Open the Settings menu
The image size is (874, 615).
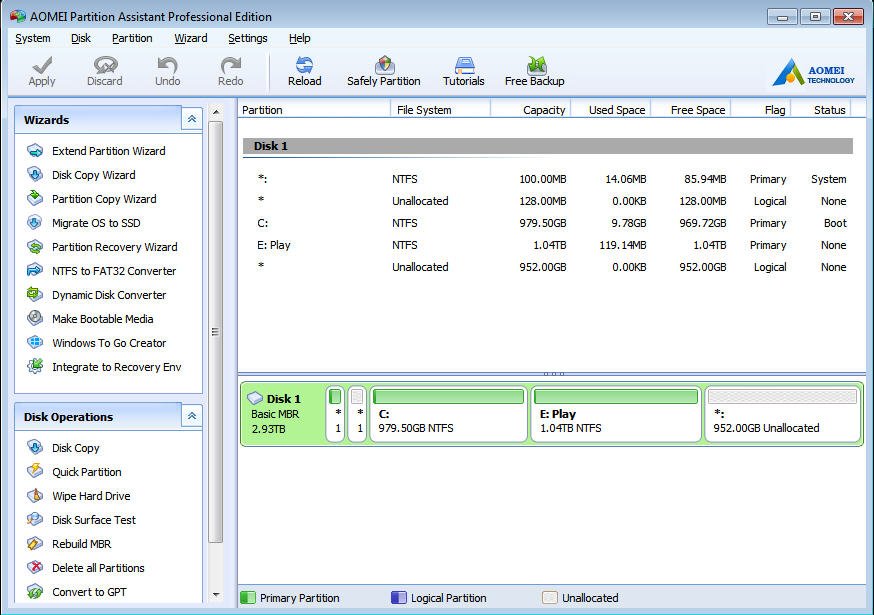click(x=247, y=38)
